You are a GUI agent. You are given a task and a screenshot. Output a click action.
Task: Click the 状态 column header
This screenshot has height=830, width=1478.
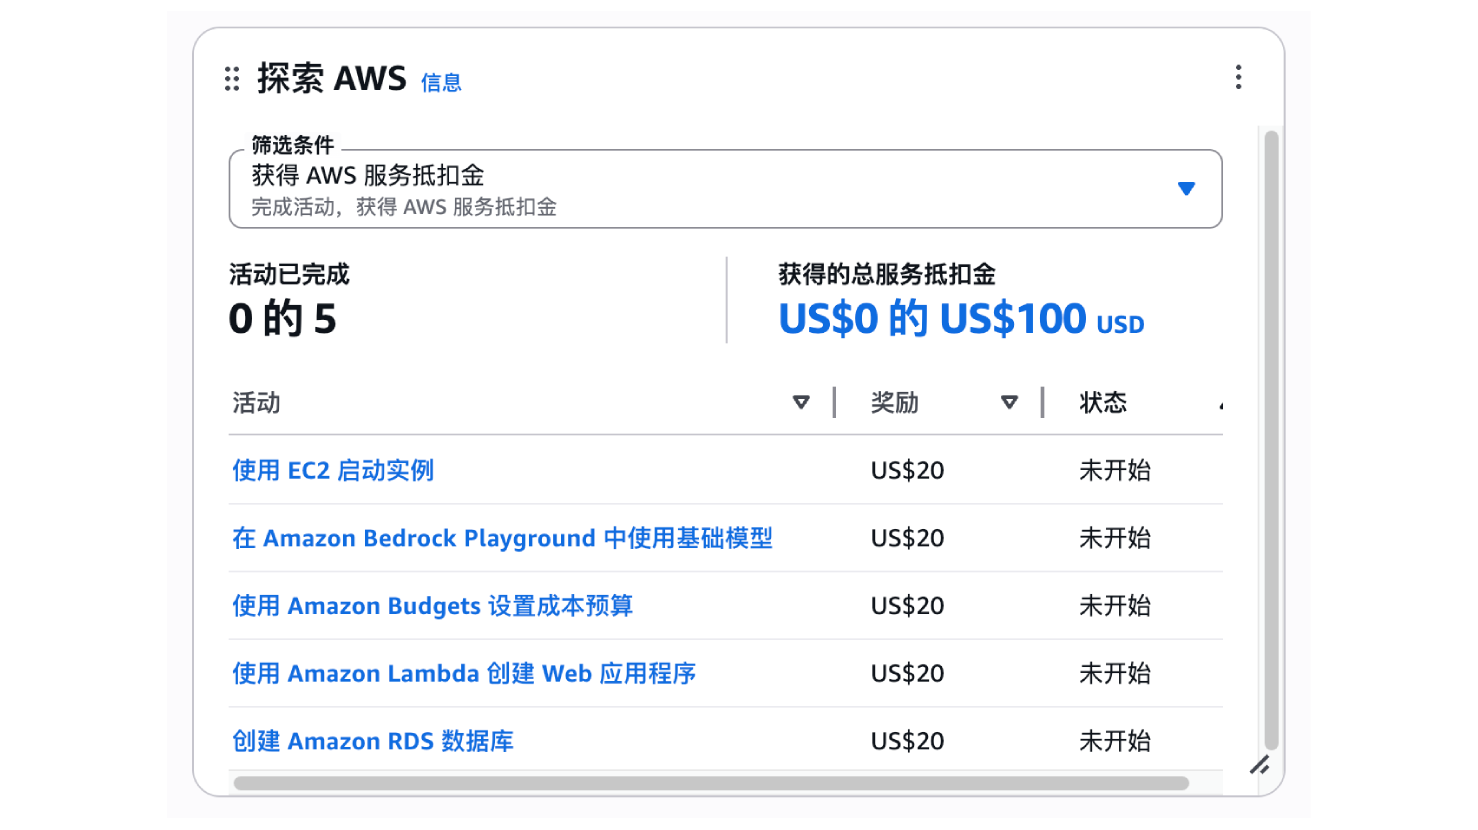click(1103, 403)
